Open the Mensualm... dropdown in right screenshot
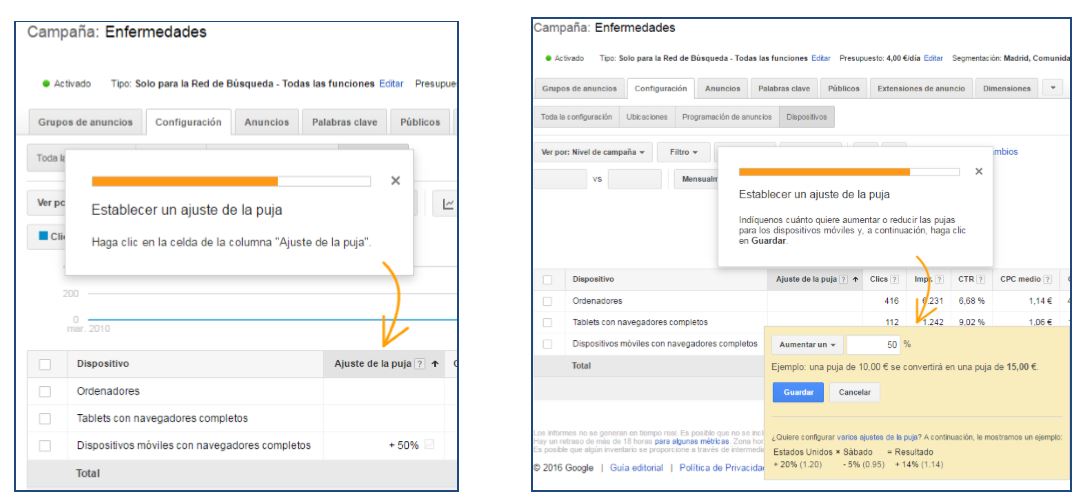The height and width of the screenshot is (498, 1080). [696, 179]
